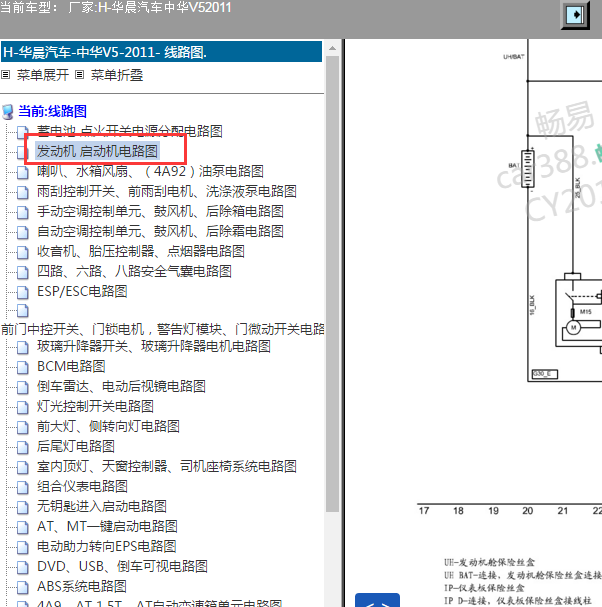
Task: Click document icon beside 倒车雷达、电动后视镜电路图
Action: point(22,387)
